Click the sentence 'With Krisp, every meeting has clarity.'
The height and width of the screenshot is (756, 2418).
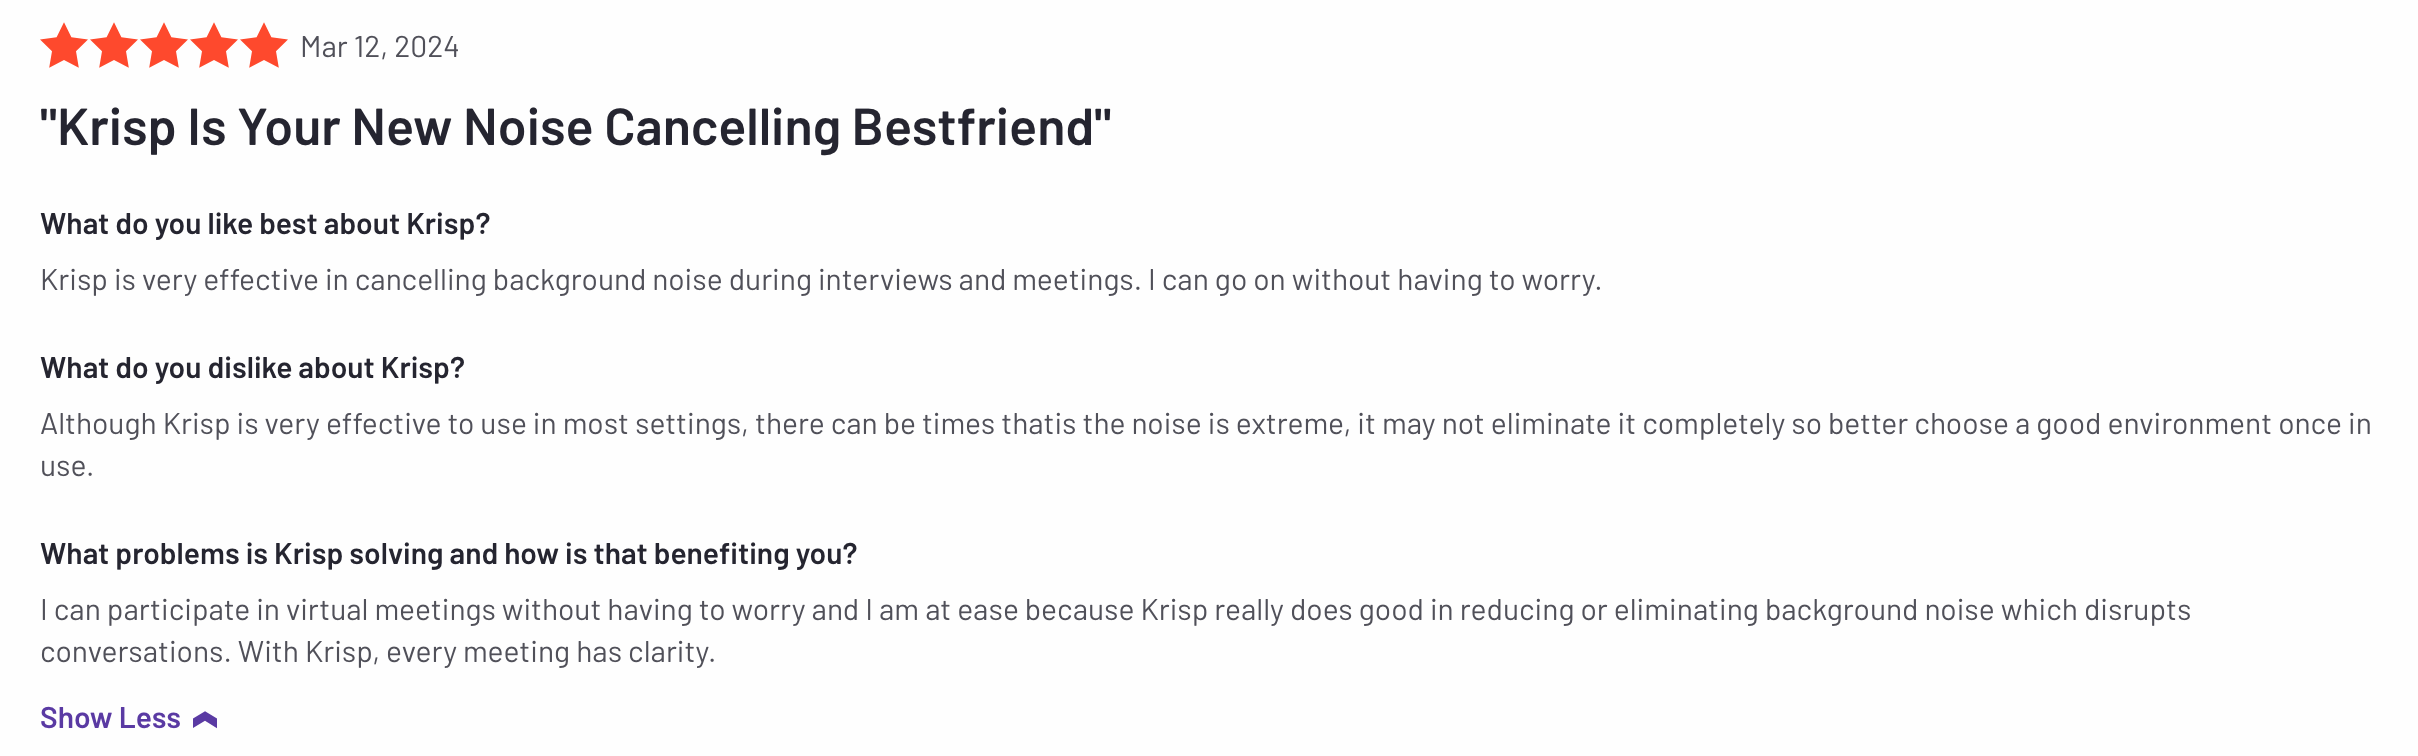click(x=477, y=652)
